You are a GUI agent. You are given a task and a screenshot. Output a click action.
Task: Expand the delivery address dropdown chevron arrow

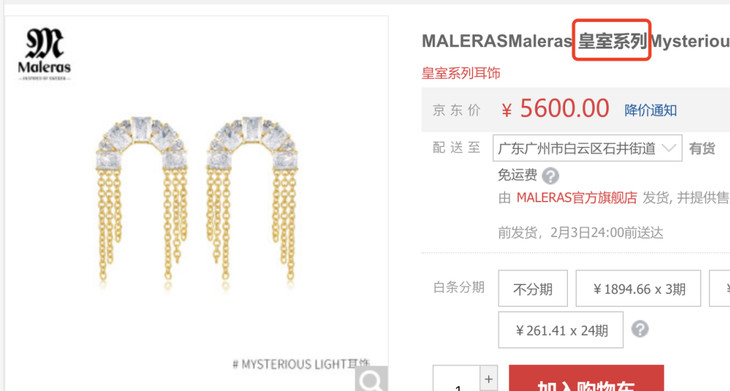pyautogui.click(x=669, y=148)
